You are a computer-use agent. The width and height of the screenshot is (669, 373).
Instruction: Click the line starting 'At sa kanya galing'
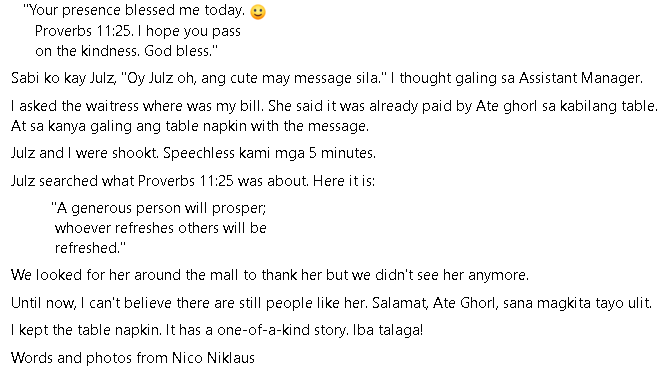[190, 126]
